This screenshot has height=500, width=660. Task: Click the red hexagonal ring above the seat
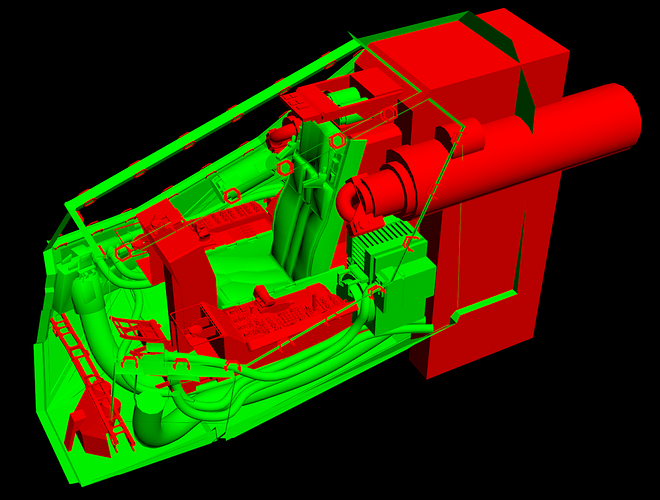pos(338,142)
